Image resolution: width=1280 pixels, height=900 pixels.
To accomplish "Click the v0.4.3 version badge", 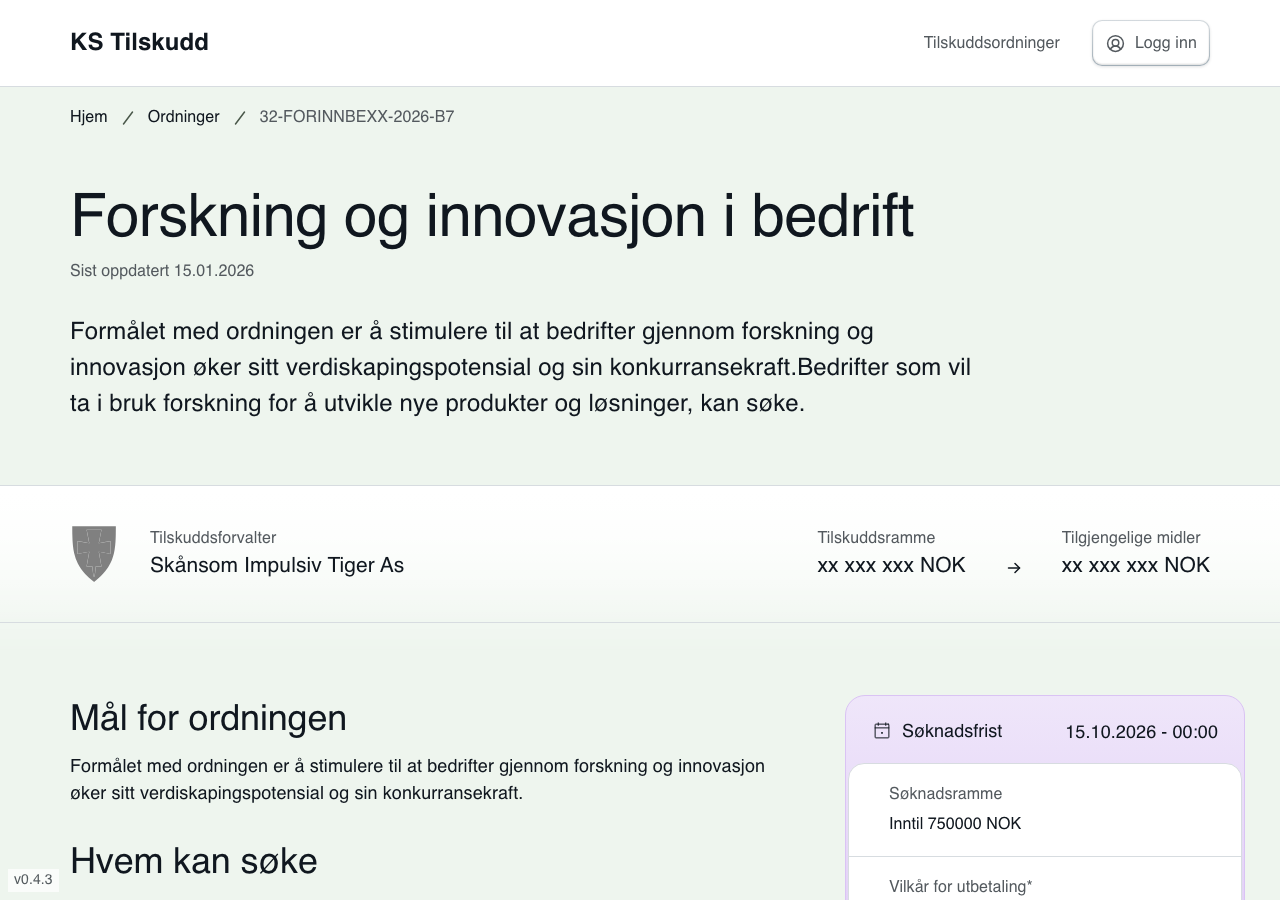I will (33, 880).
